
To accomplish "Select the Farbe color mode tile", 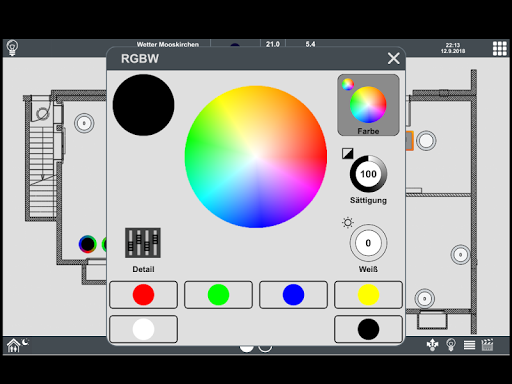I will tap(368, 105).
